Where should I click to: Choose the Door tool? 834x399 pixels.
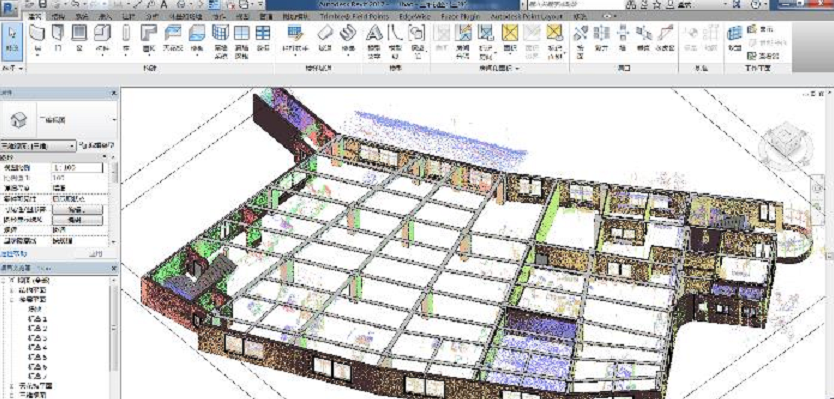click(x=57, y=38)
